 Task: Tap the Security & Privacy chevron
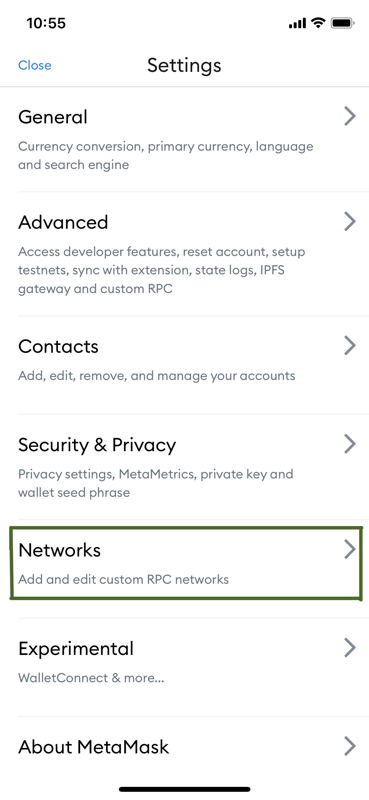coord(350,444)
